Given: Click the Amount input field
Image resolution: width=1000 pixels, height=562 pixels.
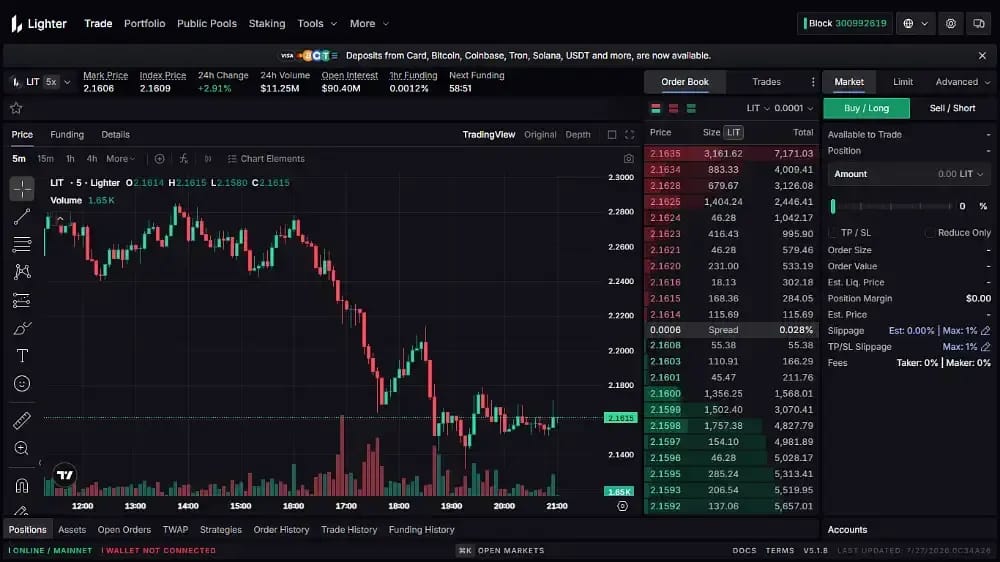Looking at the screenshot, I should tap(909, 174).
